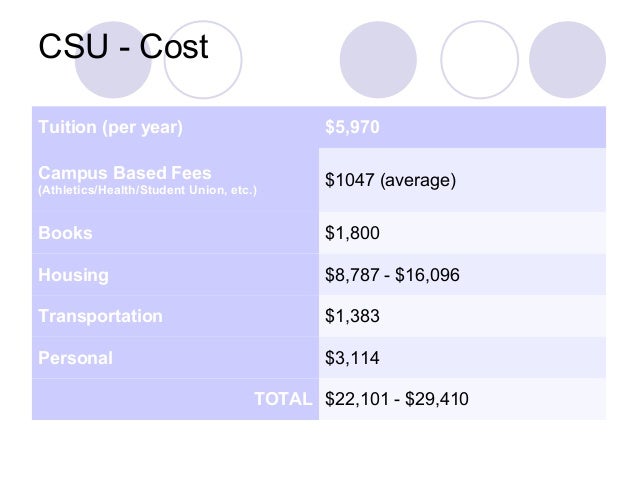638x479 pixels.
Task: Click the Athletics/Health/Student Union subtitle text
Action: (147, 190)
